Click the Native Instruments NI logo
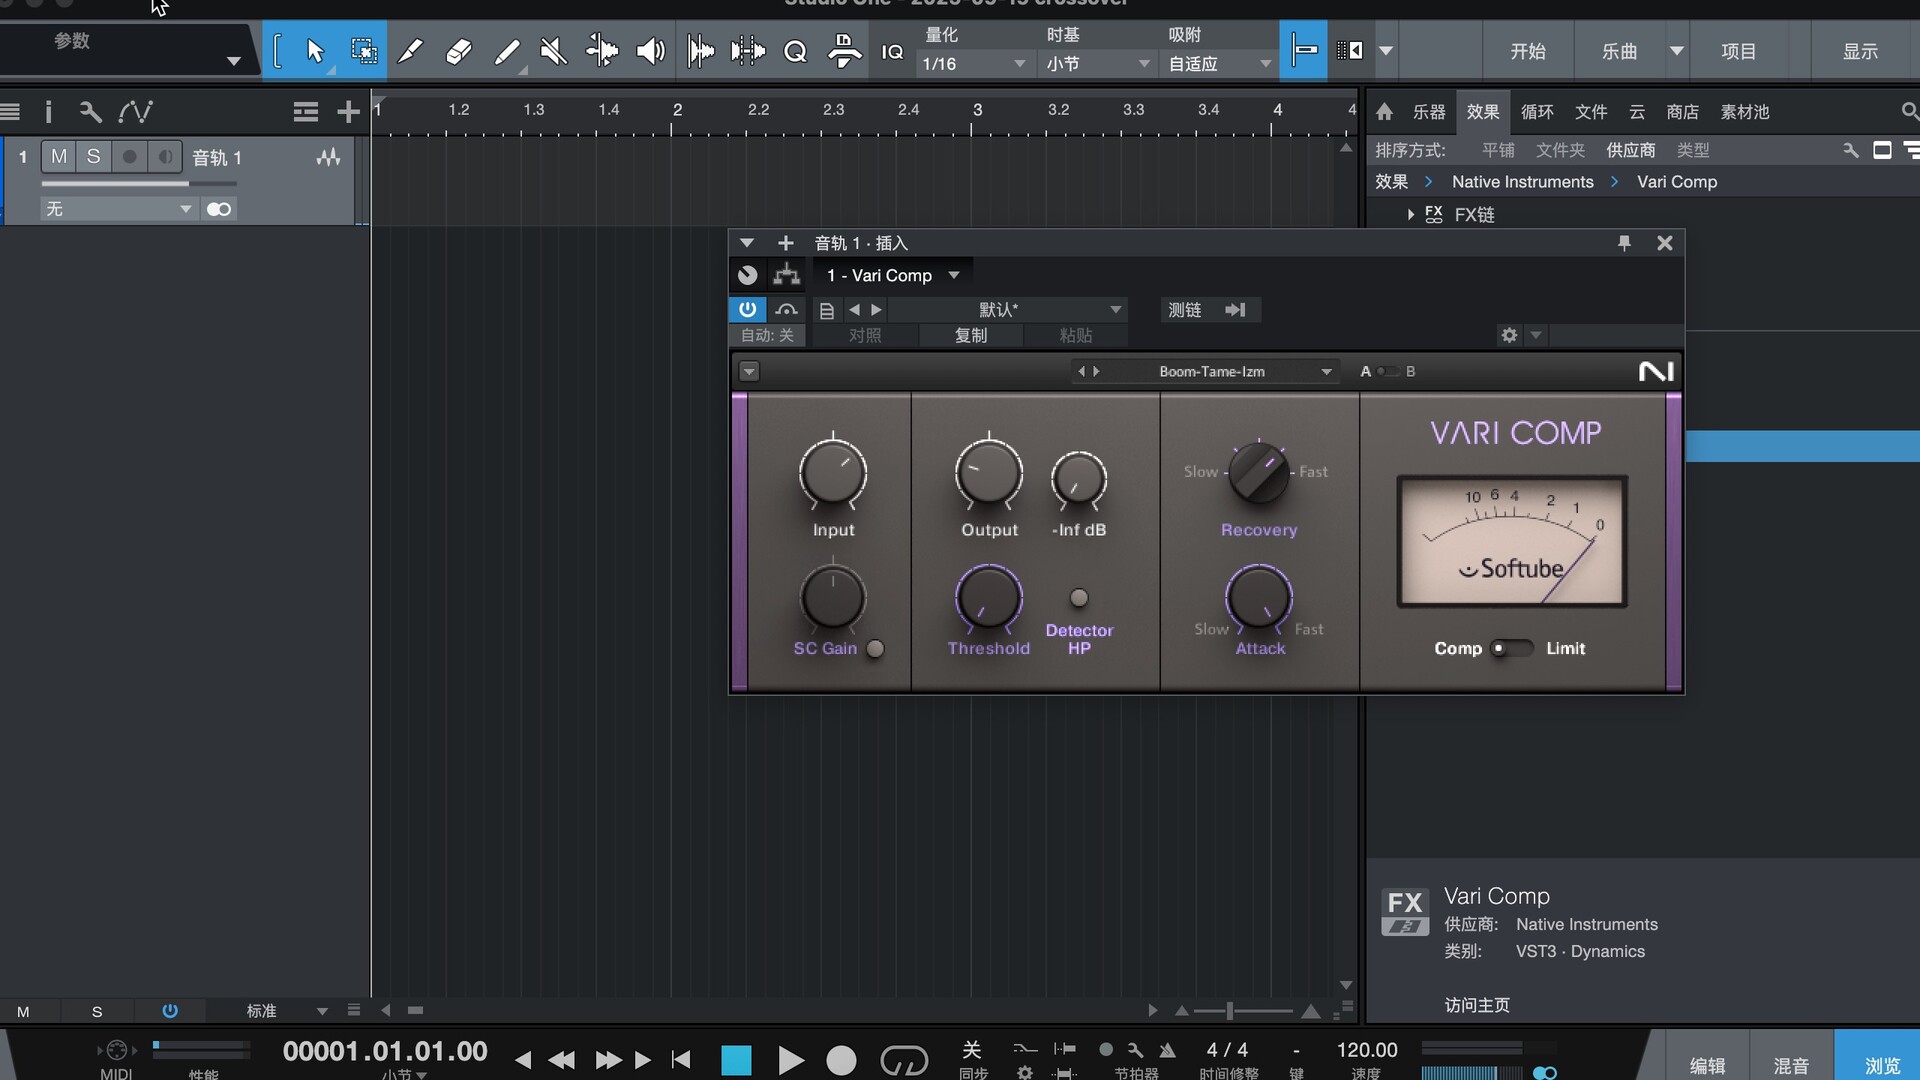The height and width of the screenshot is (1080, 1920). coord(1656,371)
